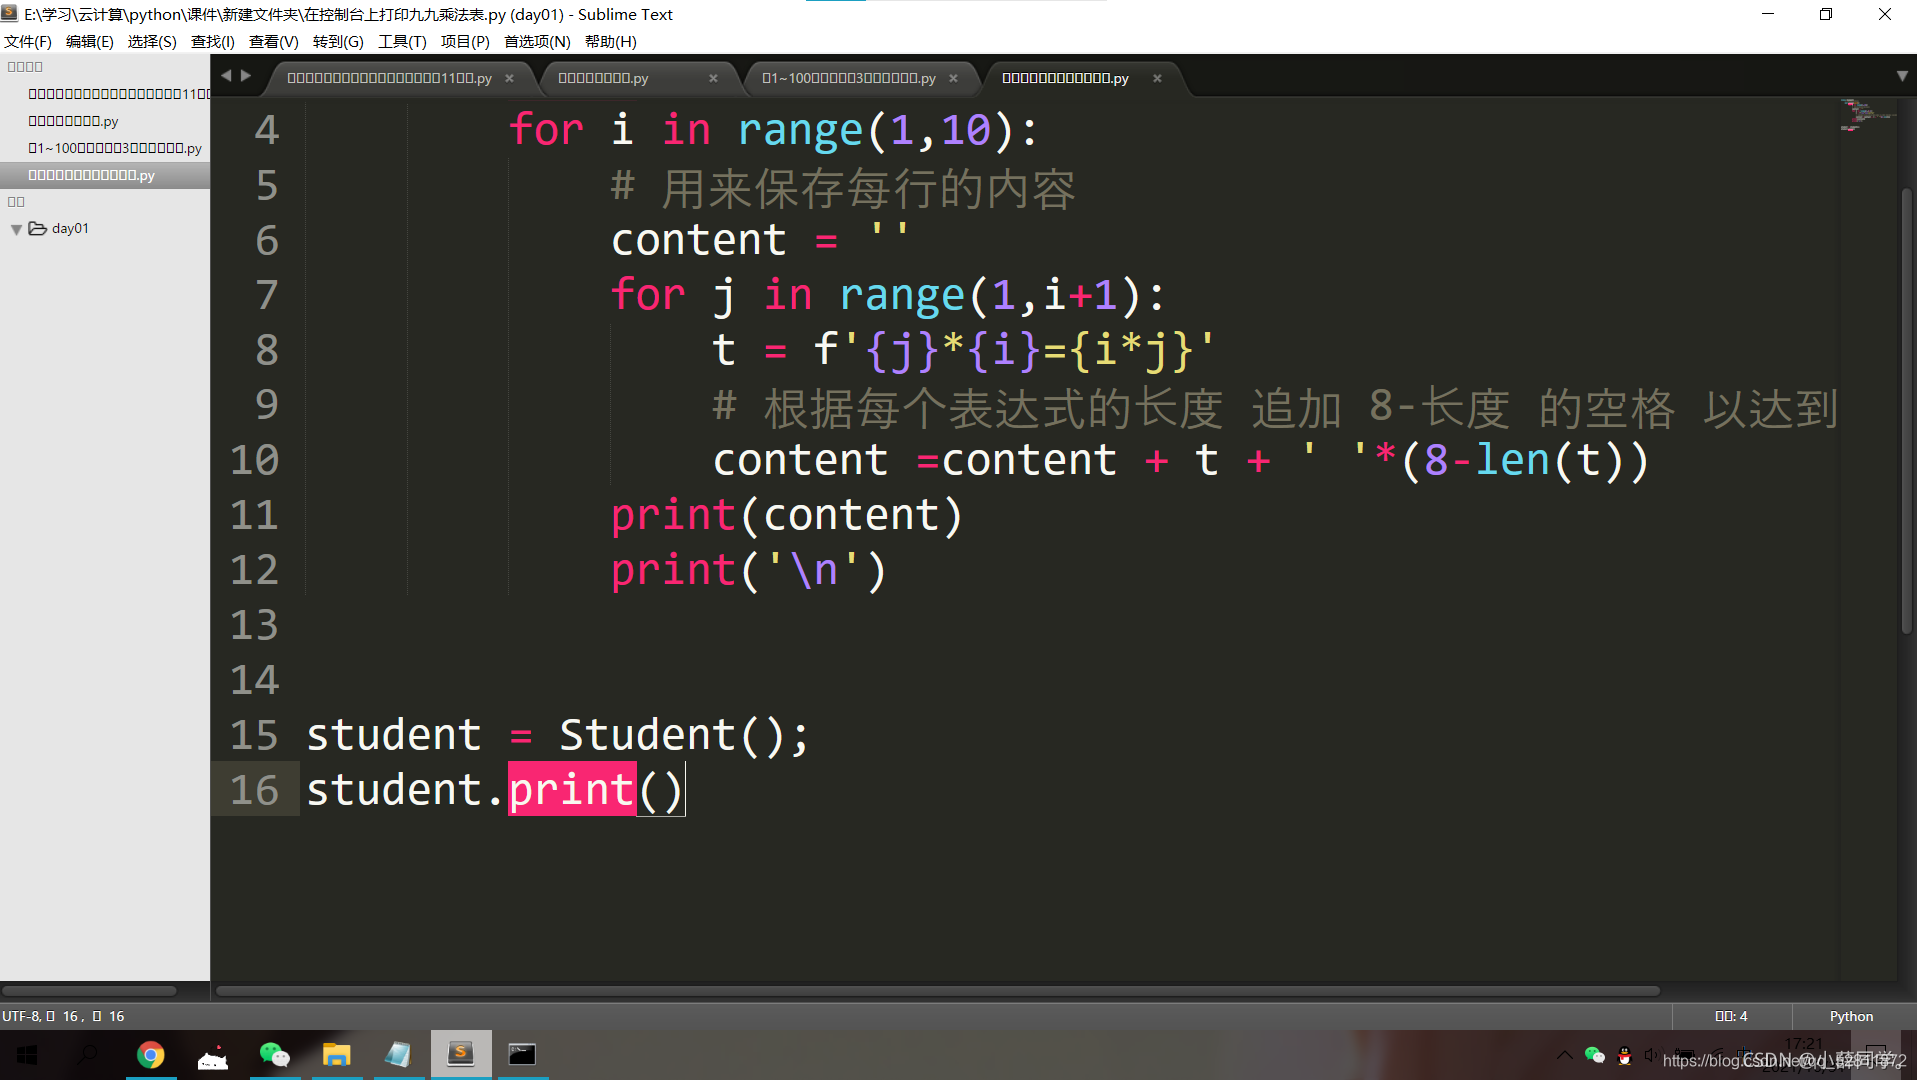Close the tab starting with 1~100
1917x1080 pixels.
[953, 78]
